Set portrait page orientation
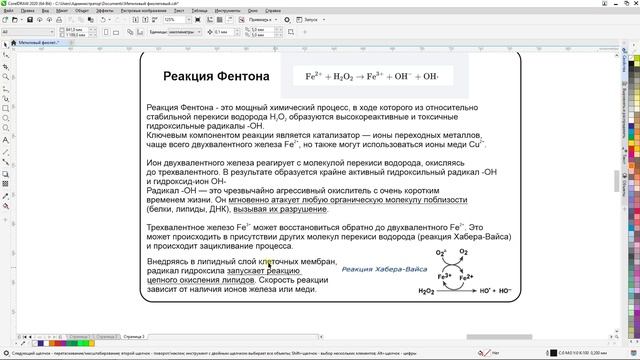The width and height of the screenshot is (640, 360). coord(106,32)
